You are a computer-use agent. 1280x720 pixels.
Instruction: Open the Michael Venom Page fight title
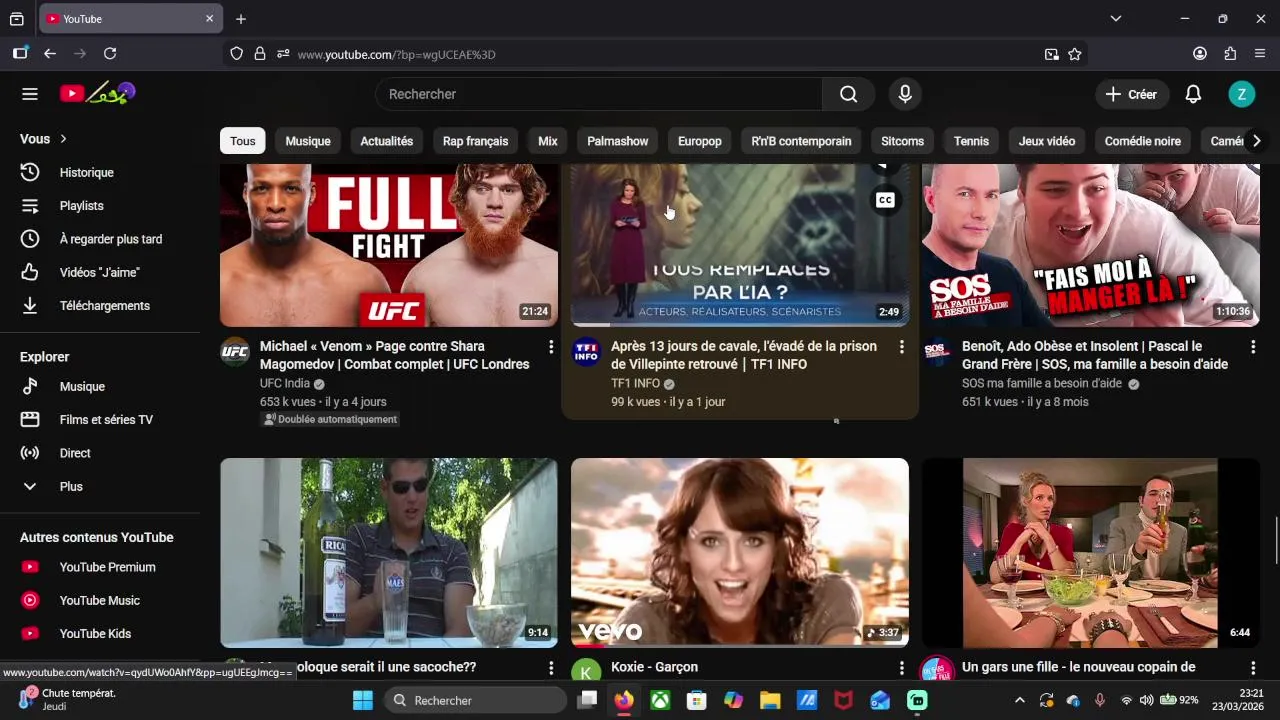(395, 355)
